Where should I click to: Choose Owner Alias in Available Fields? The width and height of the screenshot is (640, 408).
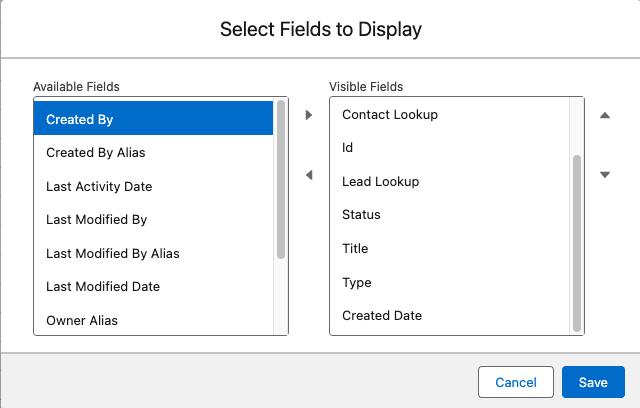coord(153,320)
